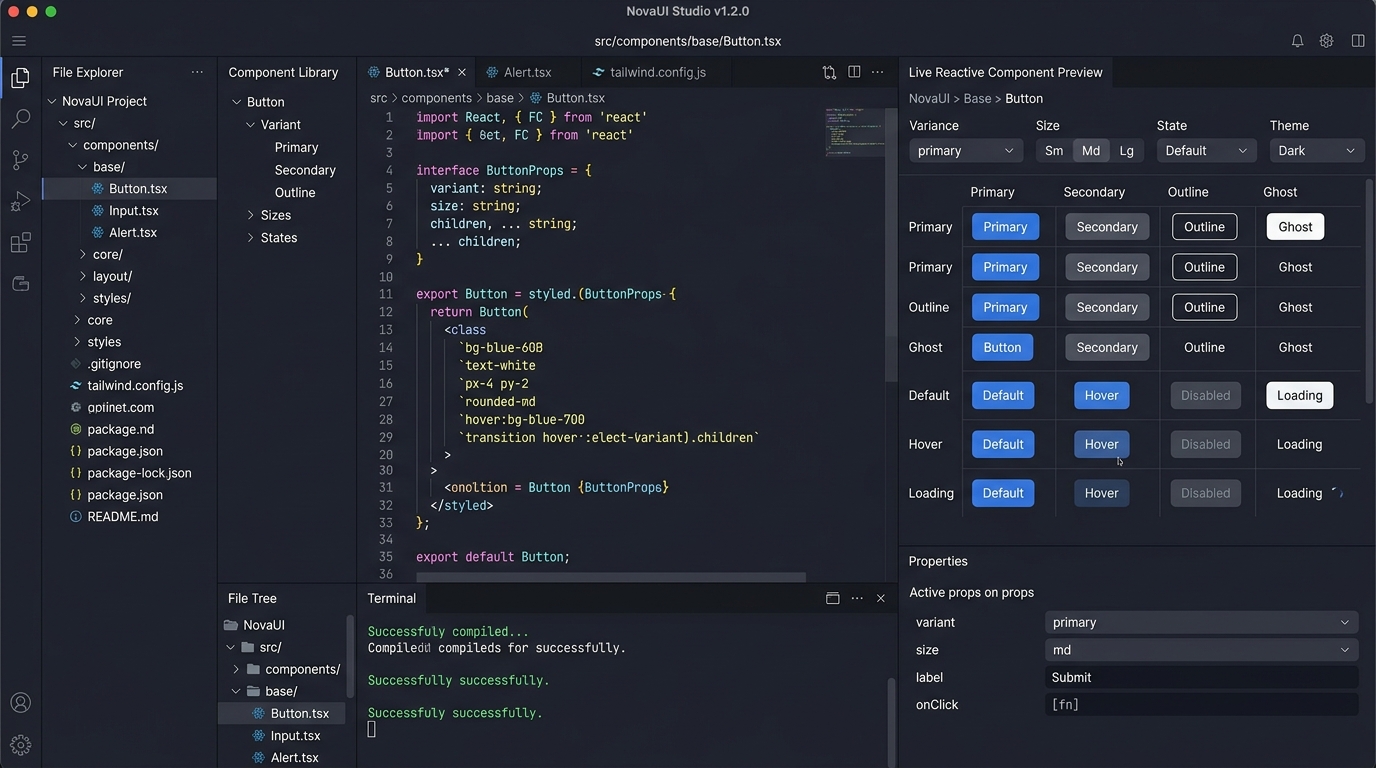This screenshot has height=768, width=1376.
Task: Select Lg size option
Action: (1127, 150)
